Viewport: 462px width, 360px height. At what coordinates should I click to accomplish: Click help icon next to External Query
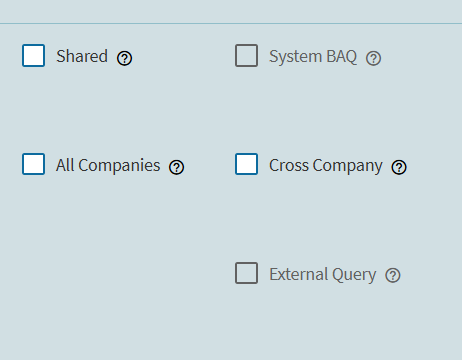(393, 276)
